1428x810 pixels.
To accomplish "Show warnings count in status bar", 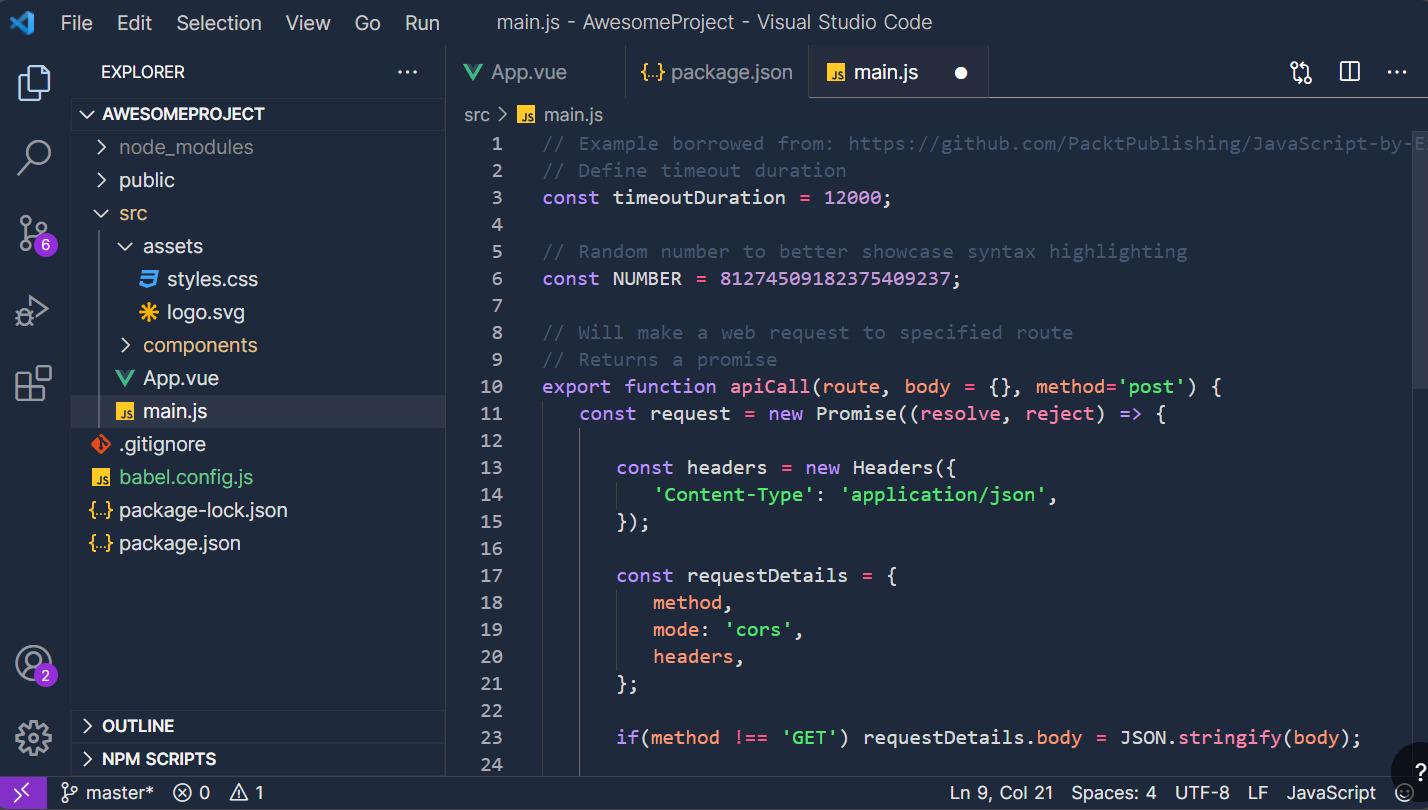I will pos(247,793).
